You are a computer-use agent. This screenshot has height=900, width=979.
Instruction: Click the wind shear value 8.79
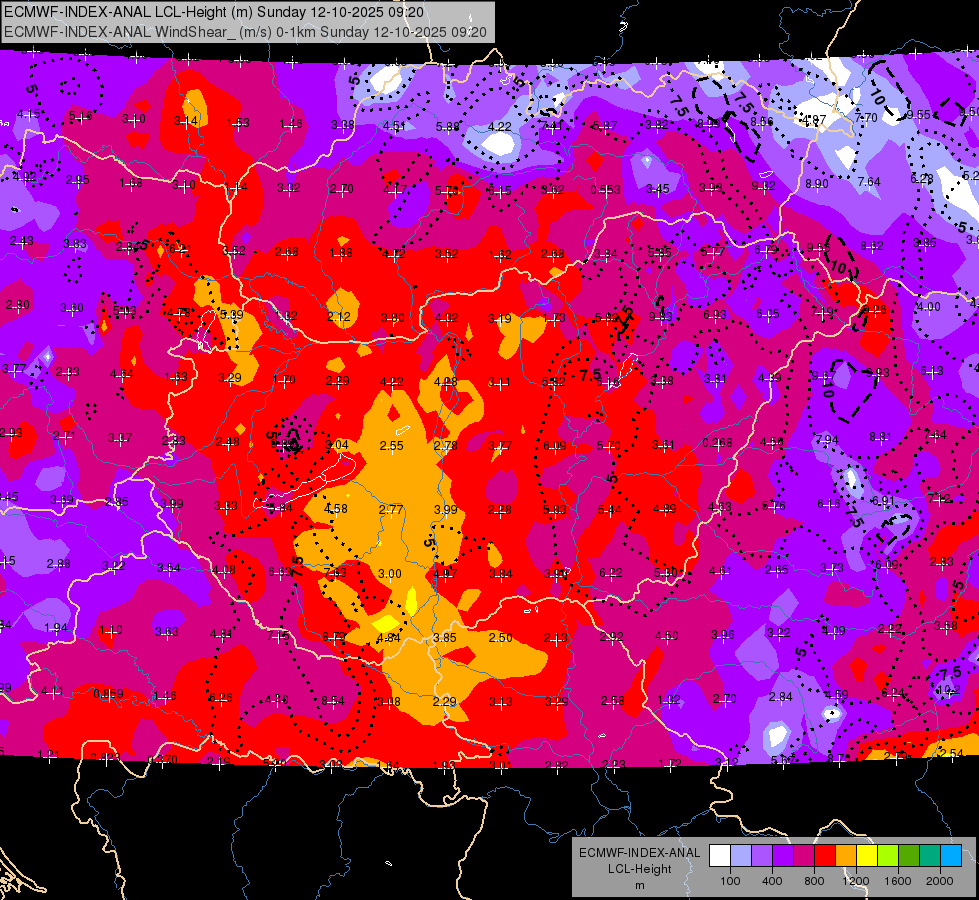tap(334, 637)
